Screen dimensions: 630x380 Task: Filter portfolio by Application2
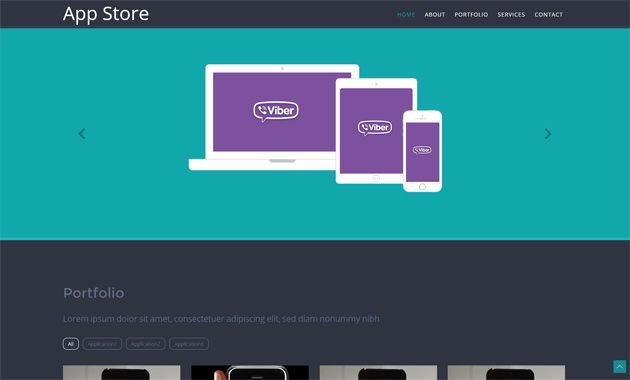(x=145, y=344)
